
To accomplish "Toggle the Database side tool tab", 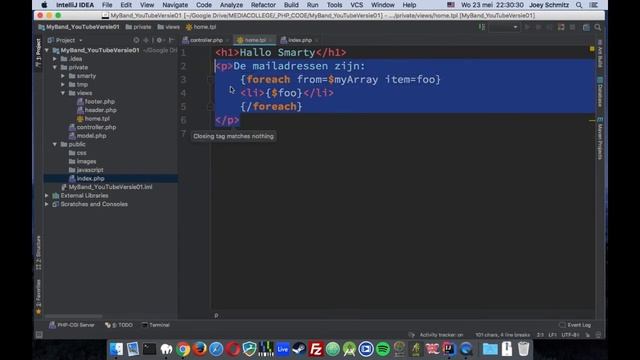I will point(600,92).
